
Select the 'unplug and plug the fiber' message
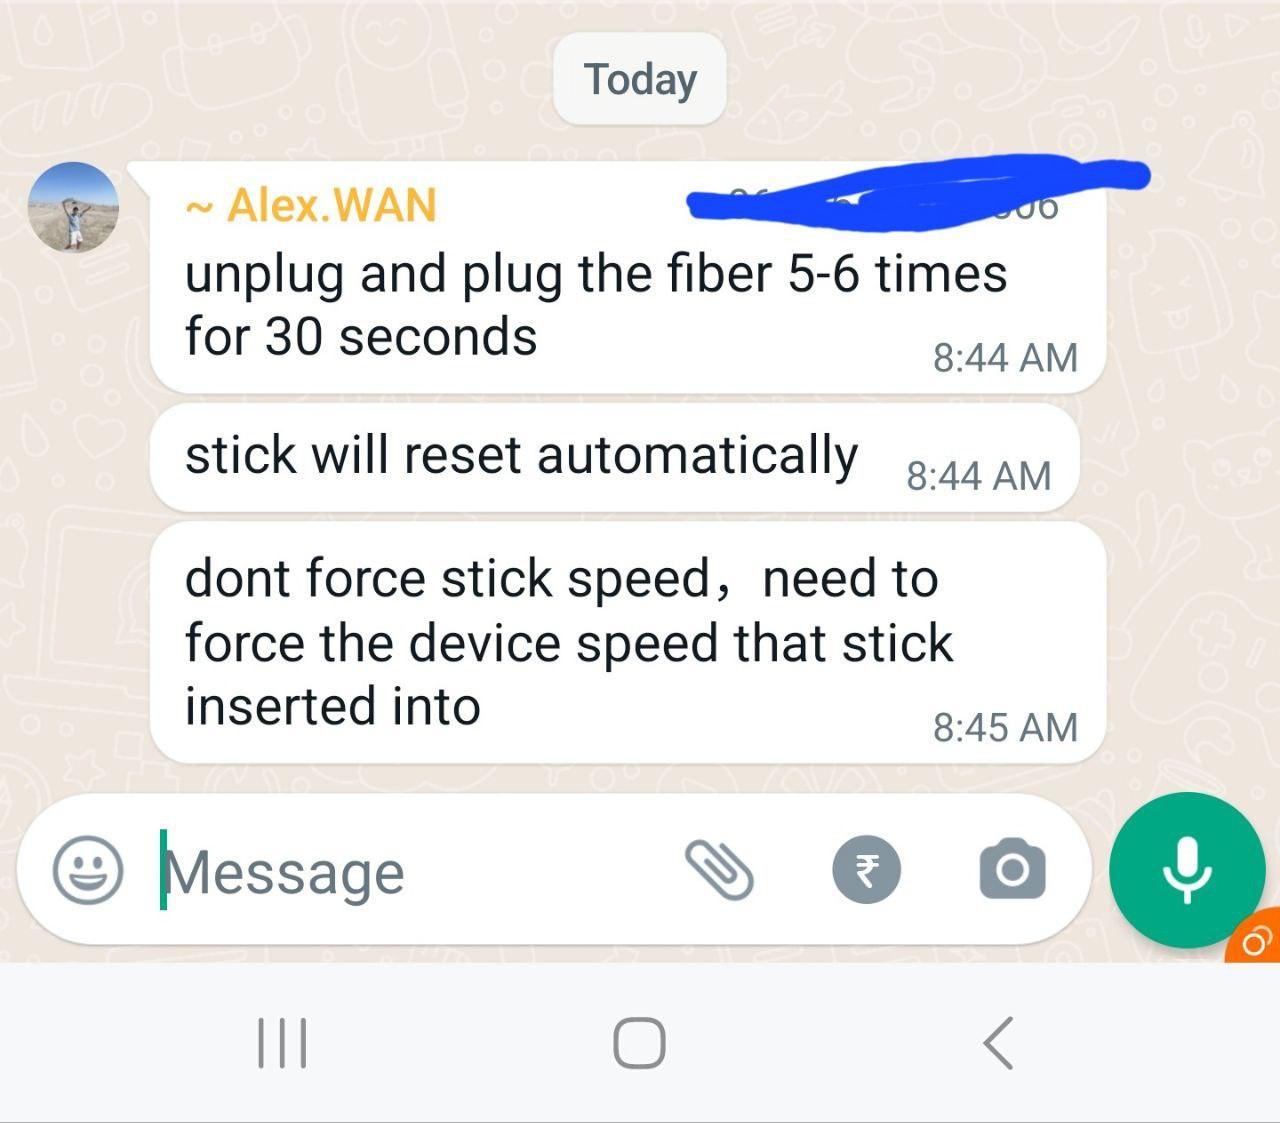pos(628,278)
